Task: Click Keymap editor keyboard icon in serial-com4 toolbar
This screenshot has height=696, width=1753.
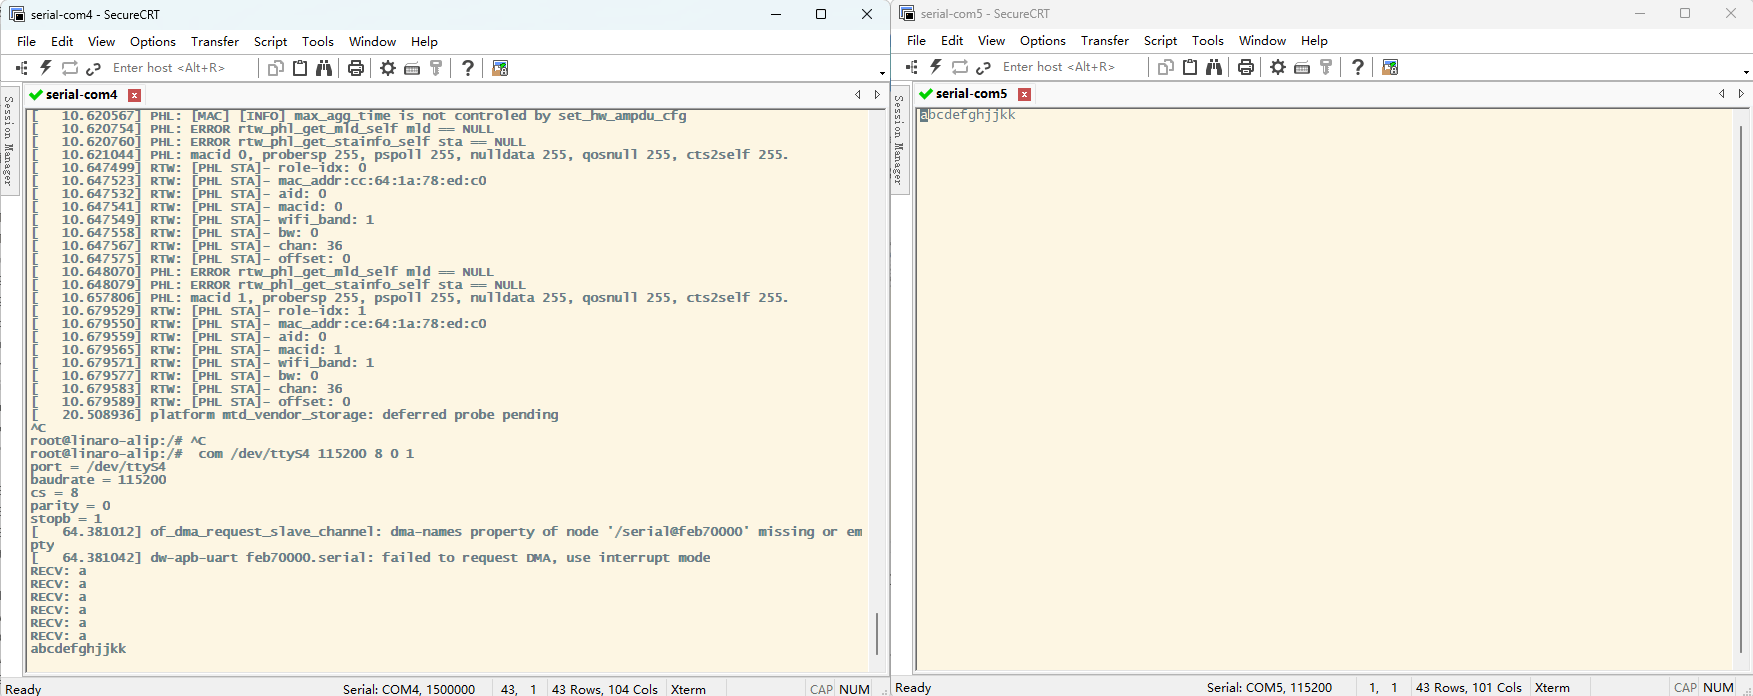Action: point(412,68)
